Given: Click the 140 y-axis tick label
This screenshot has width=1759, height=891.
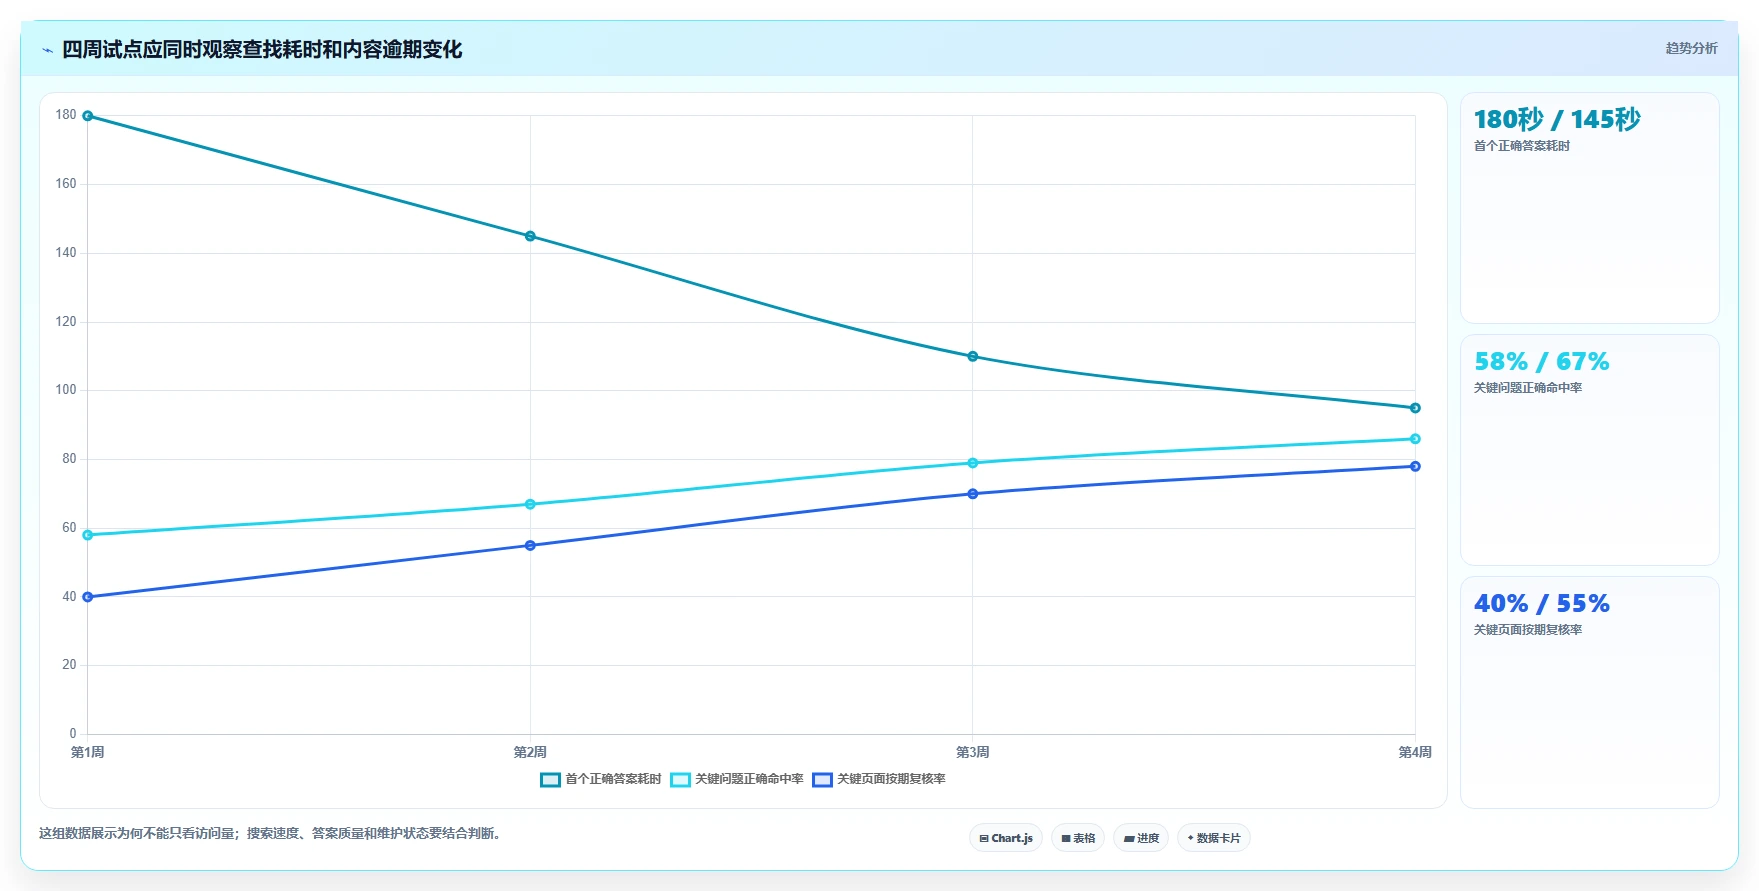Looking at the screenshot, I should coord(66,253).
